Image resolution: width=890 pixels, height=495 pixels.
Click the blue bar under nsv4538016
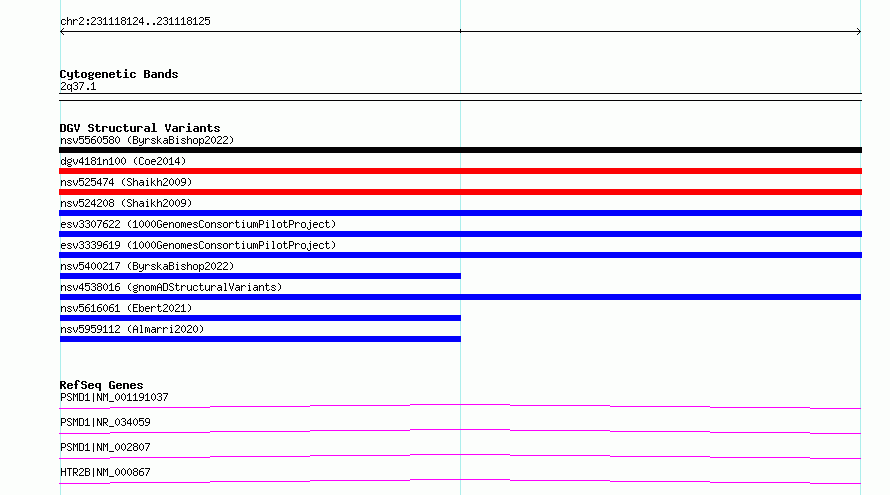(x=460, y=297)
